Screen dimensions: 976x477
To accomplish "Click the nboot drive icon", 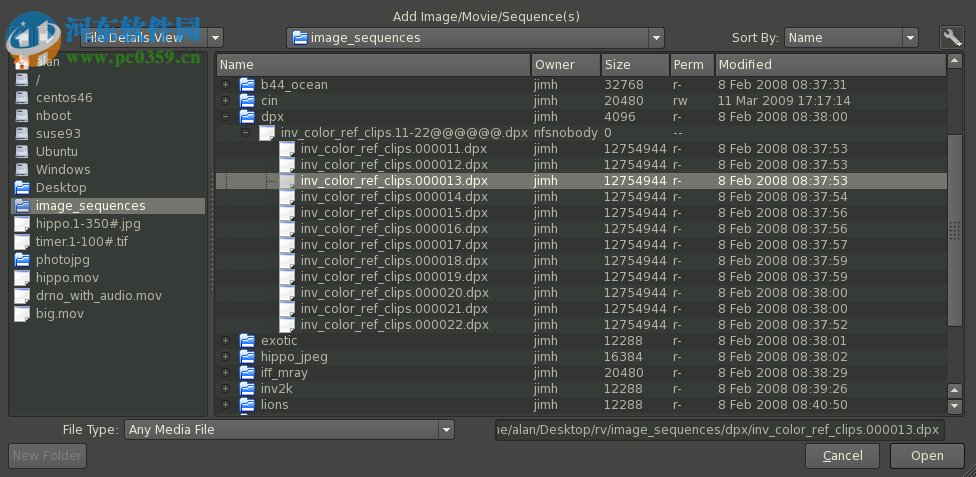I will point(22,116).
